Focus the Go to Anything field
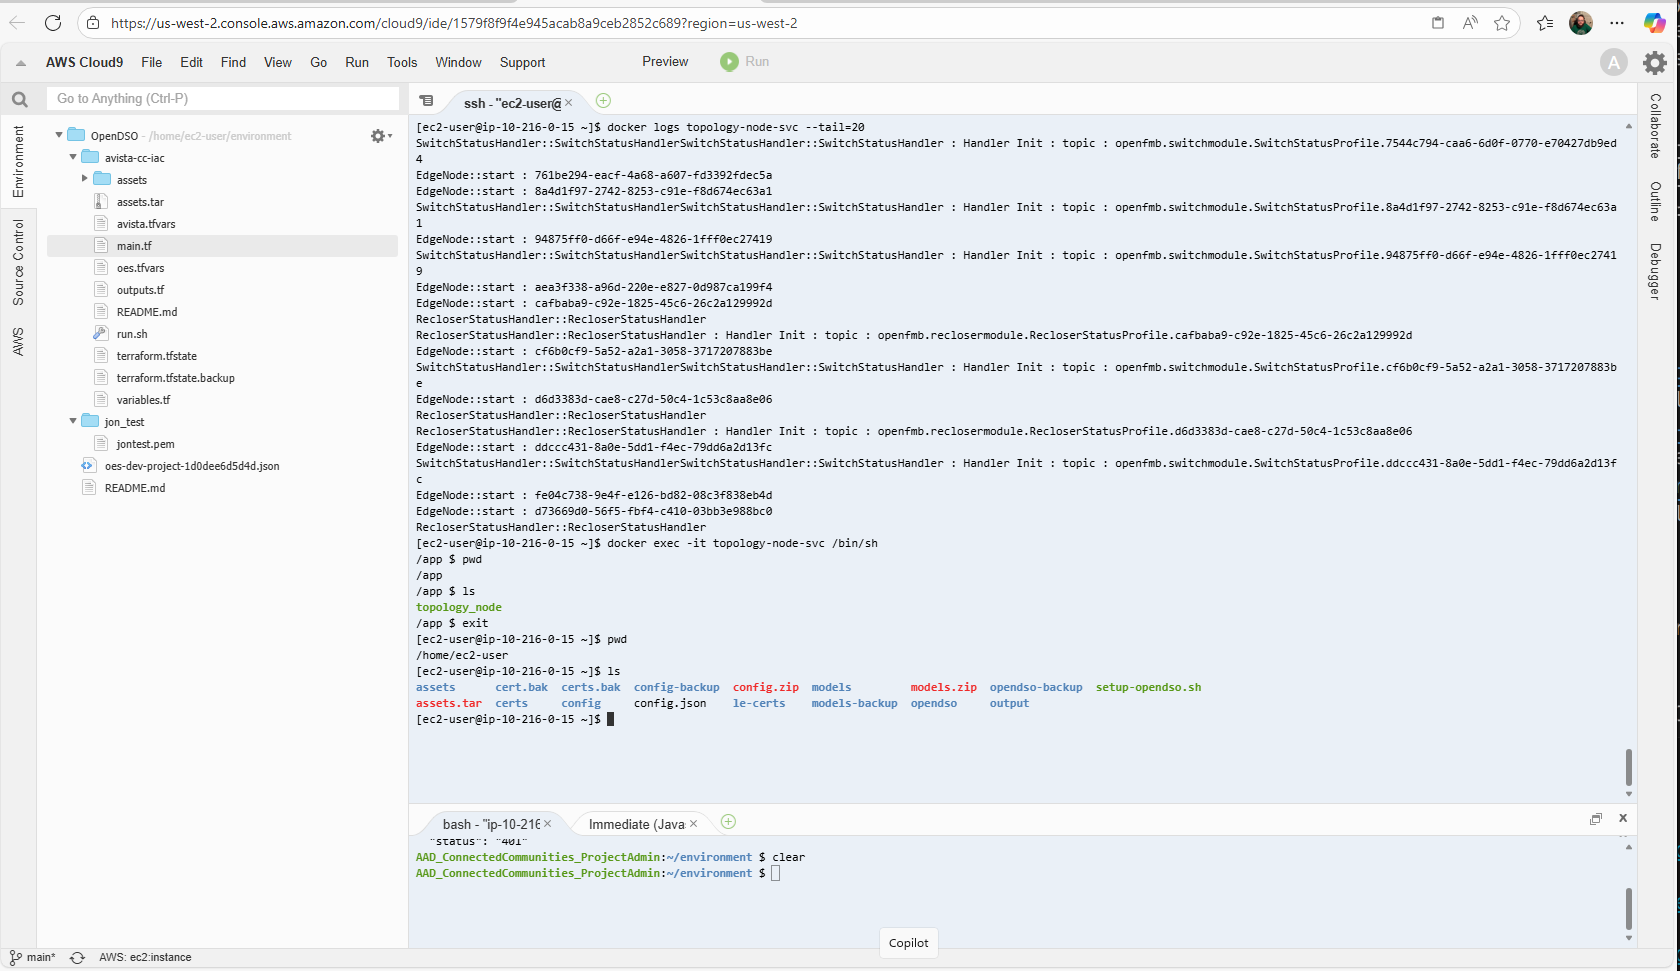1680x971 pixels. click(x=223, y=98)
